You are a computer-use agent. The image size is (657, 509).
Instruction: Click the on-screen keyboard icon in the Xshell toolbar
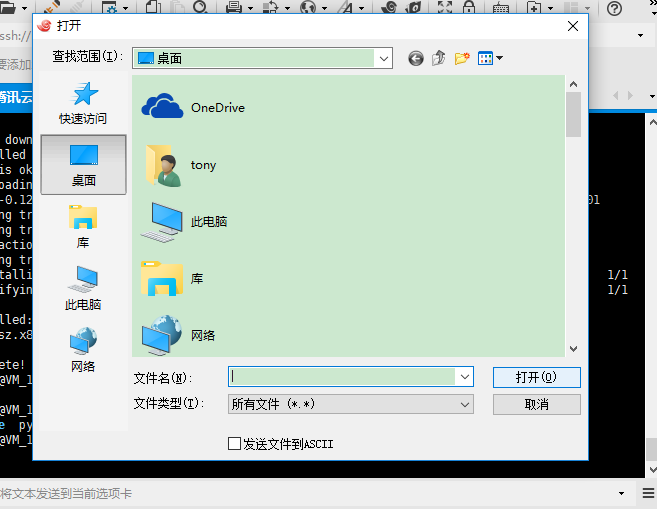click(501, 7)
